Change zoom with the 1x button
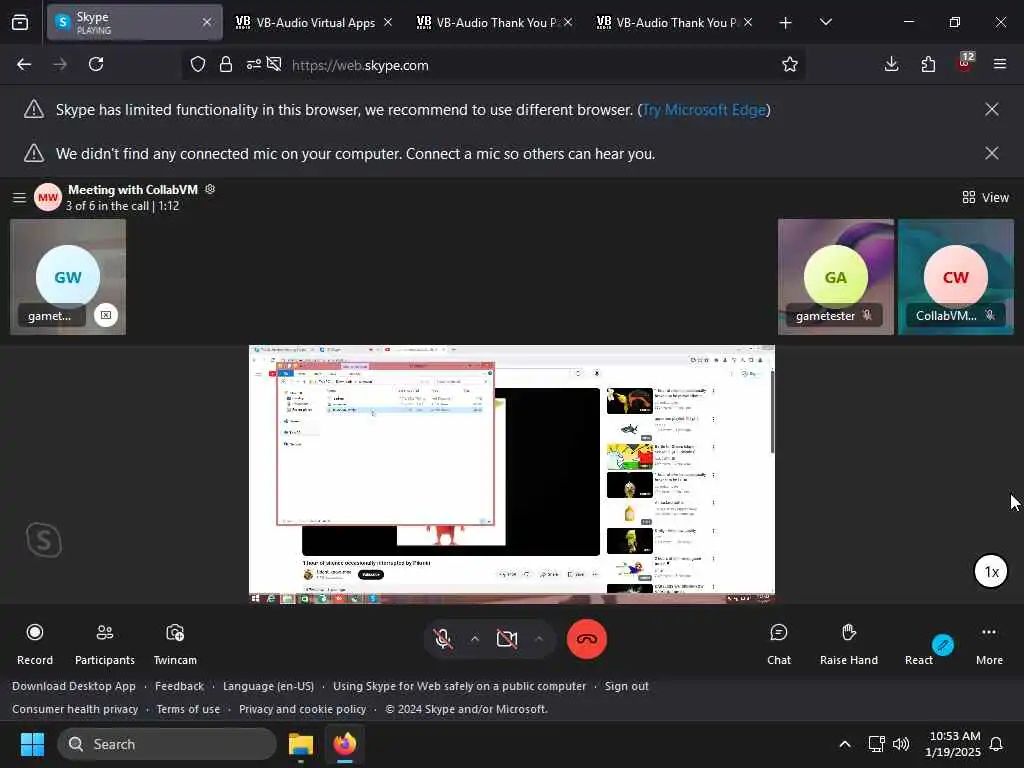 coord(991,571)
